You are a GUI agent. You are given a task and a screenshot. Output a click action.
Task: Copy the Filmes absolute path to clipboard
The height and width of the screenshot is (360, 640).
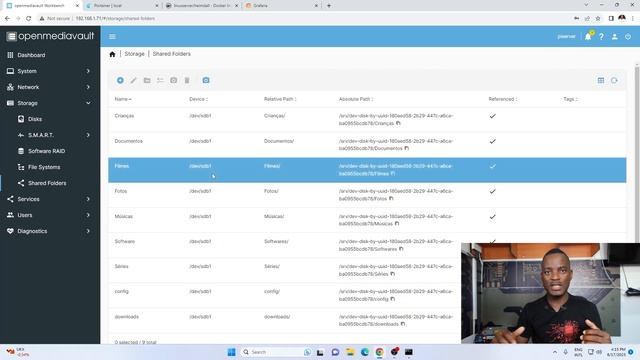coord(393,173)
